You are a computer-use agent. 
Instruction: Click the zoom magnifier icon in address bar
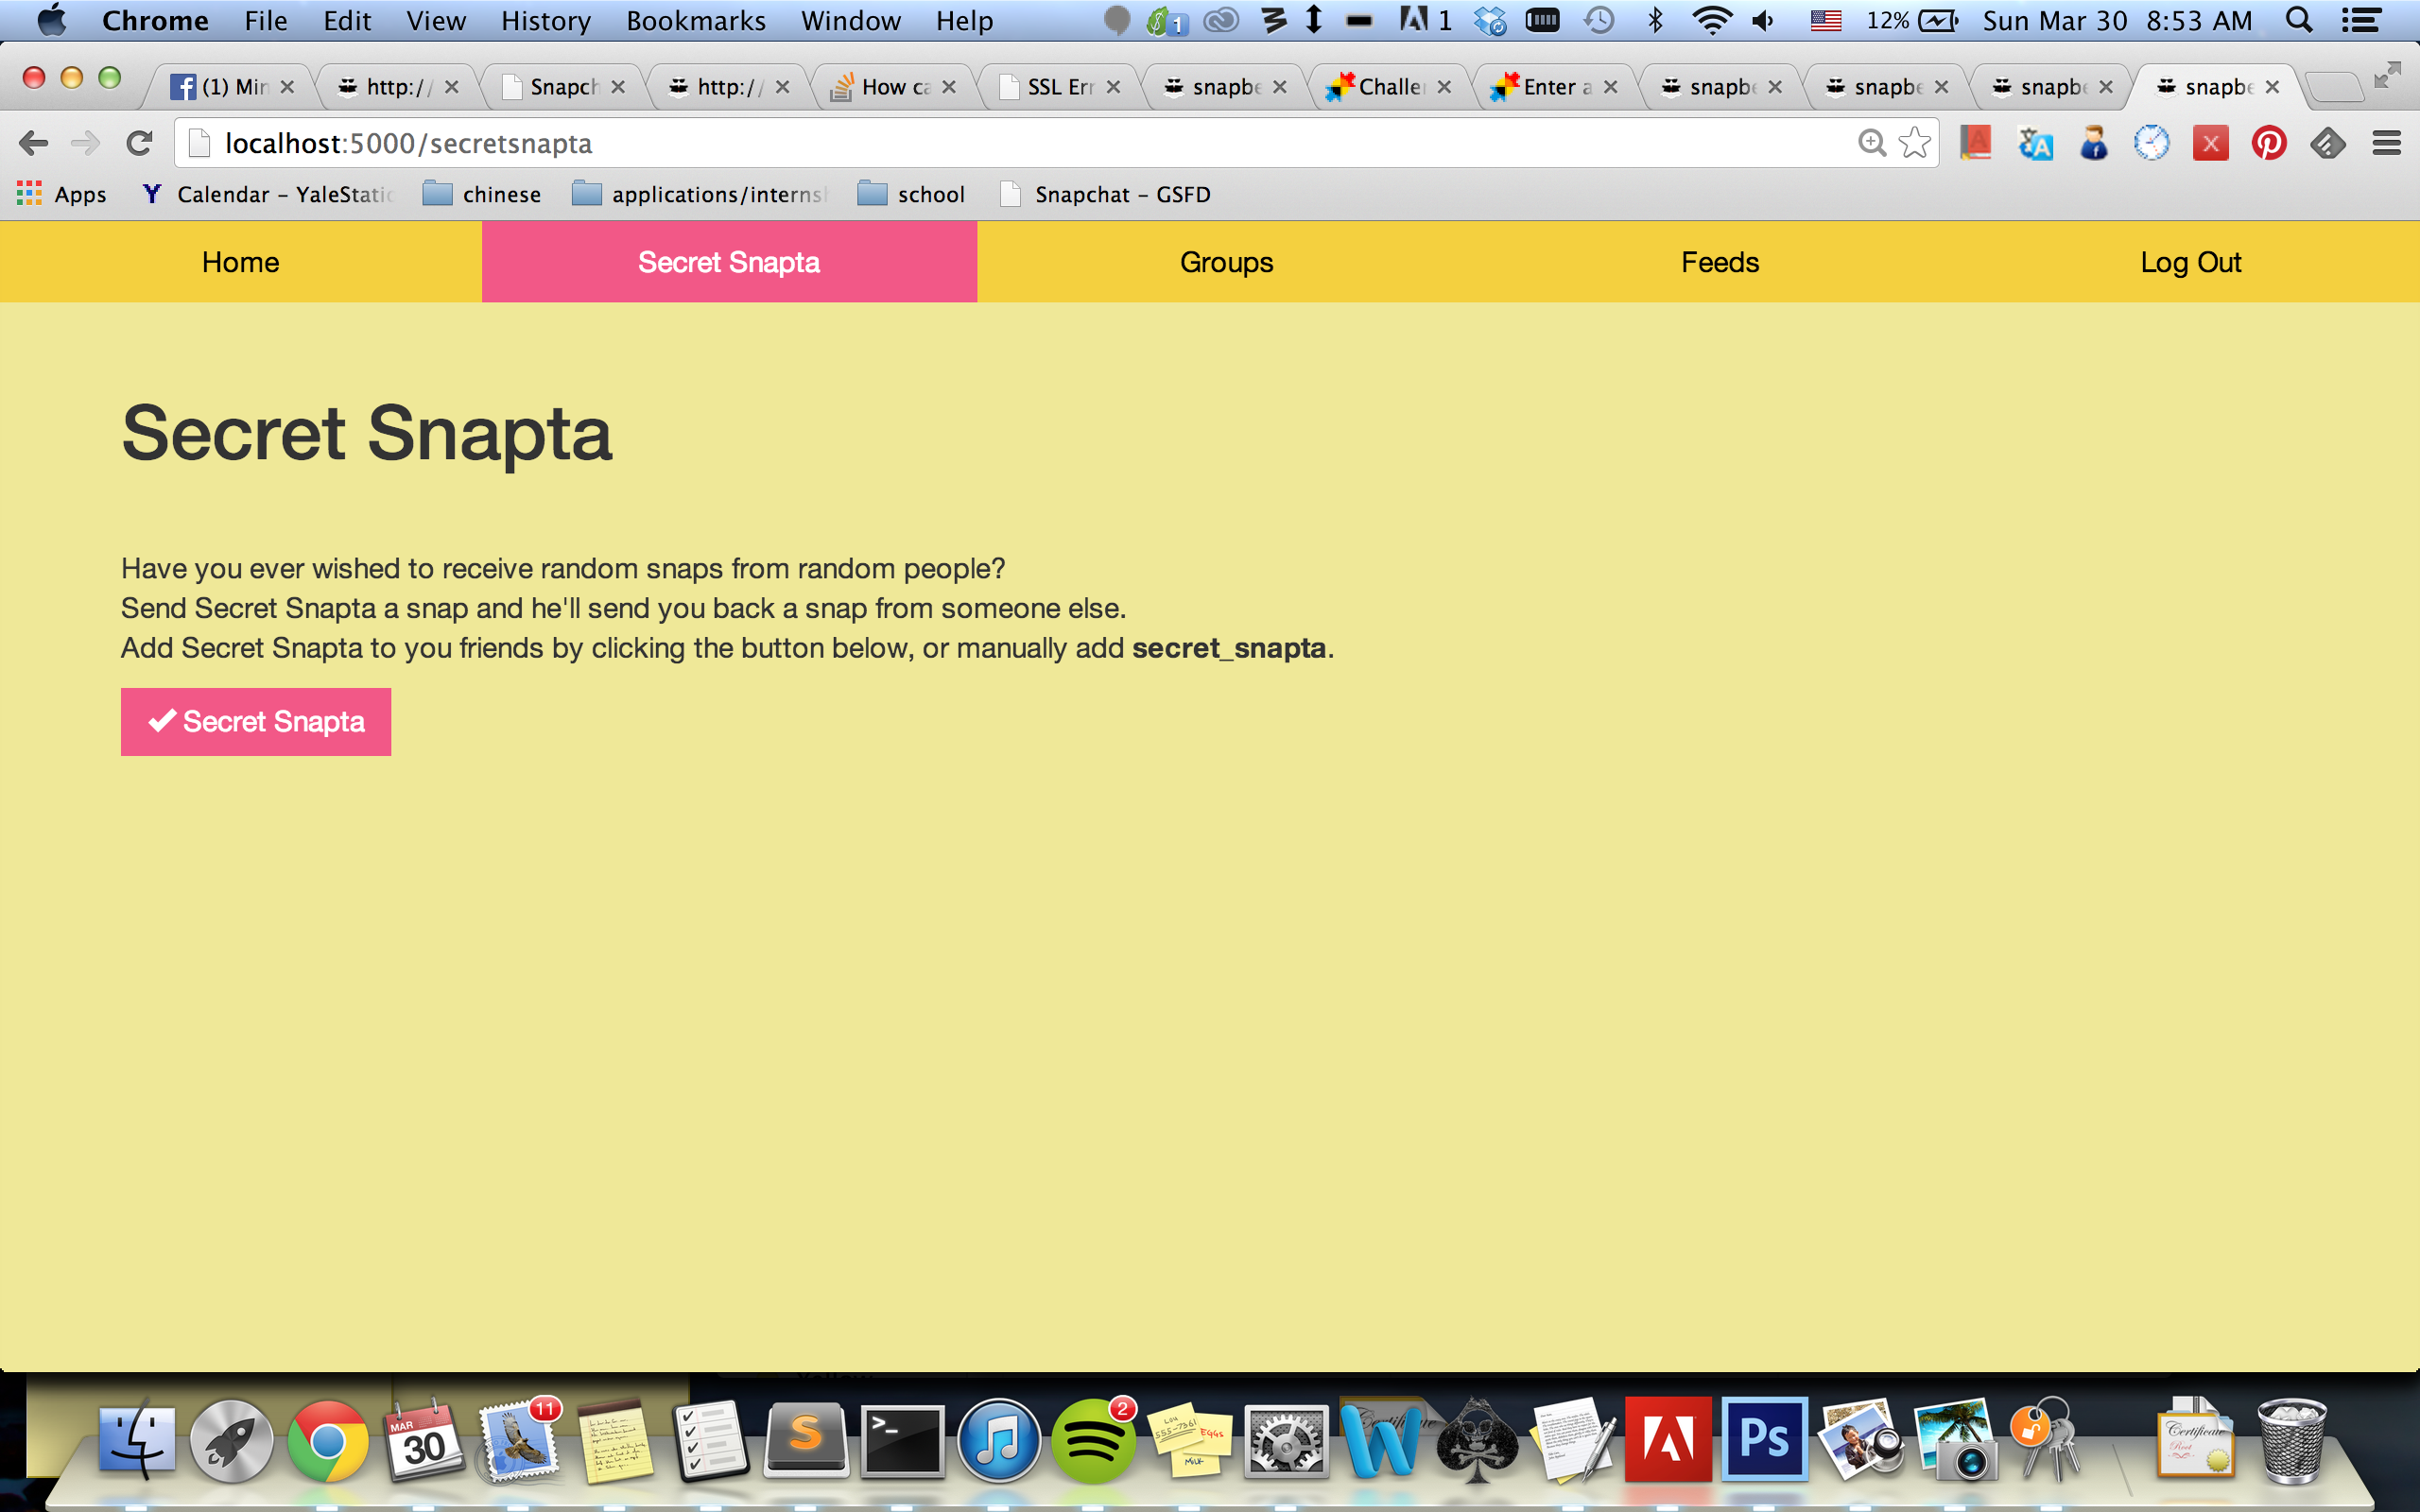[1871, 144]
